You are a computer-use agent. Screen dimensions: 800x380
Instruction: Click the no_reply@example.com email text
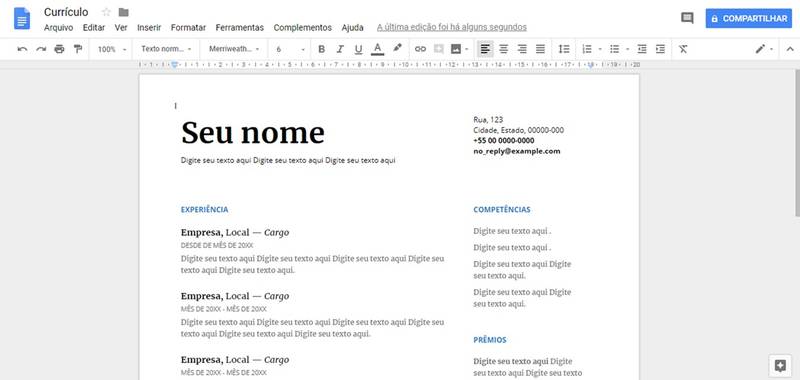[517, 151]
